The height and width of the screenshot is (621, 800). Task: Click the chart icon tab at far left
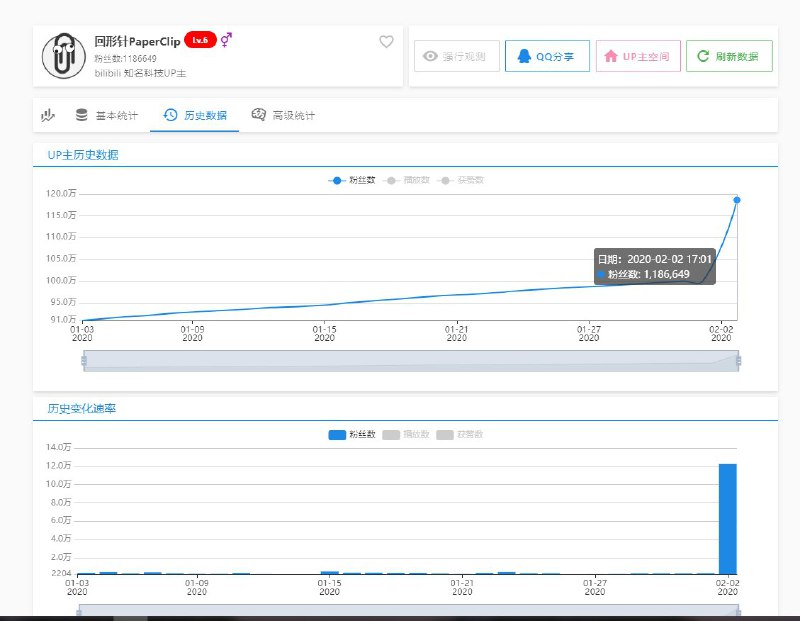coord(47,115)
